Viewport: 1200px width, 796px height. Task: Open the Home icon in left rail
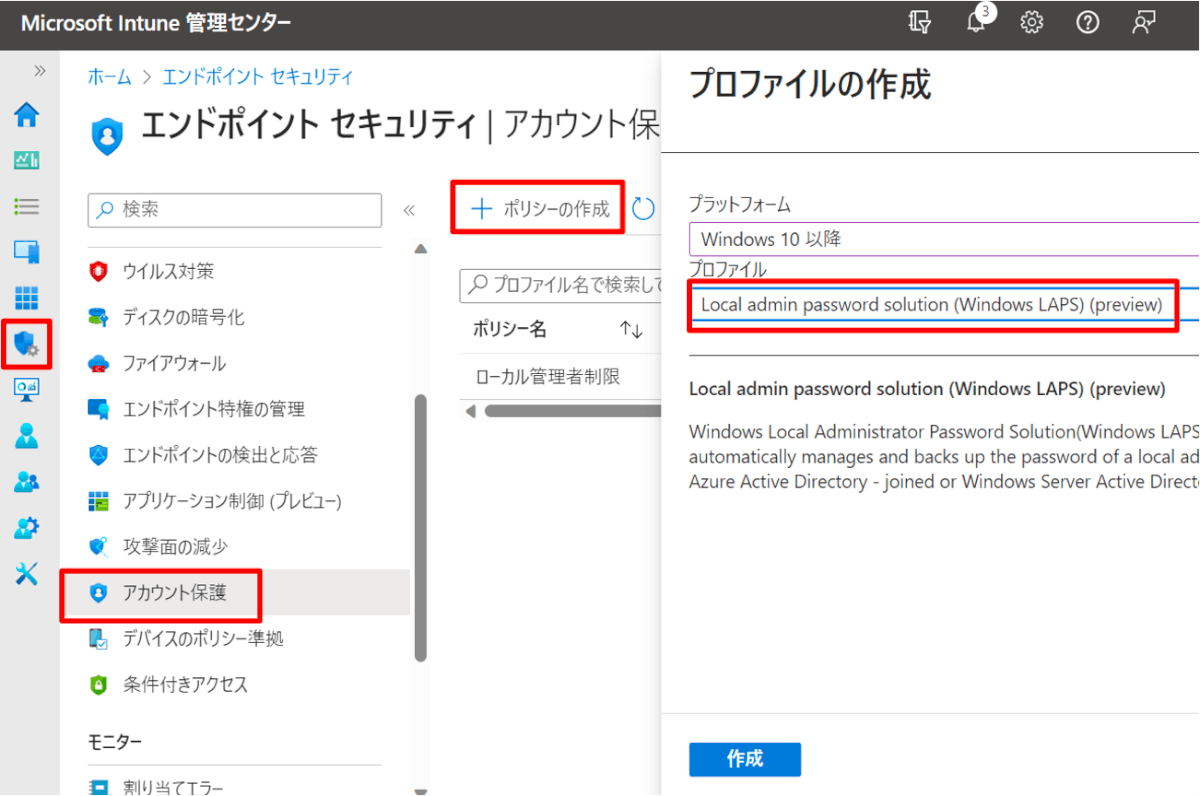[x=27, y=115]
